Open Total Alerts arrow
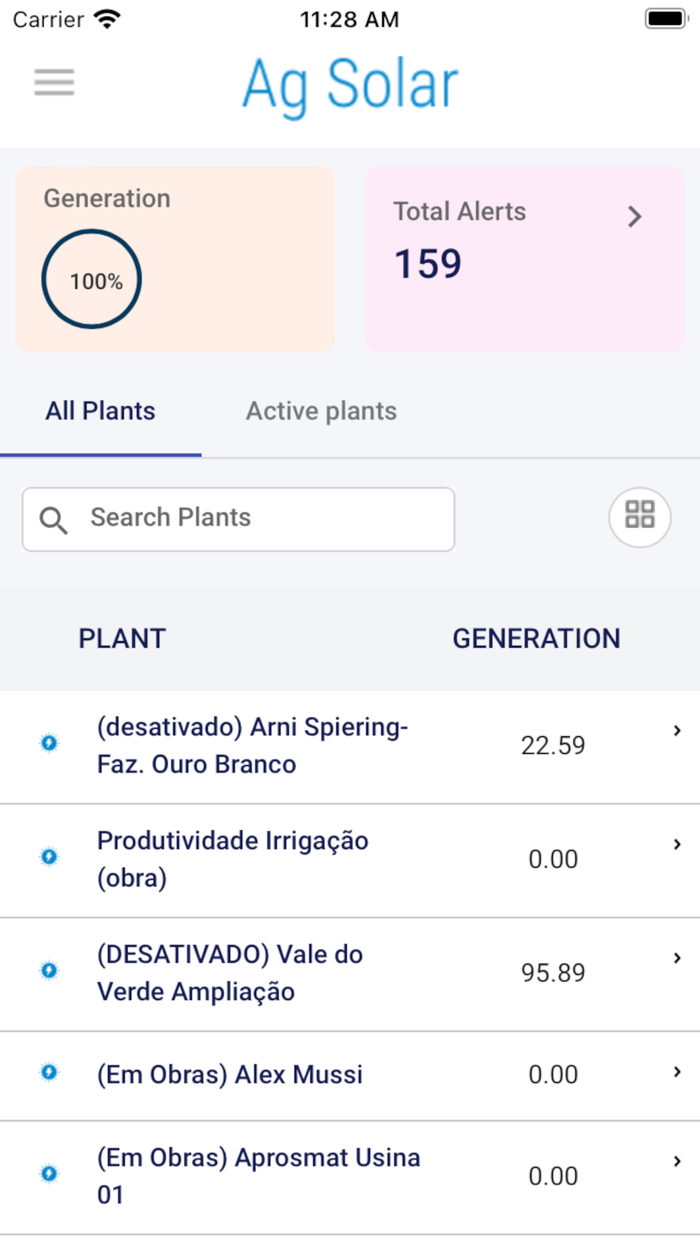 pos(634,217)
